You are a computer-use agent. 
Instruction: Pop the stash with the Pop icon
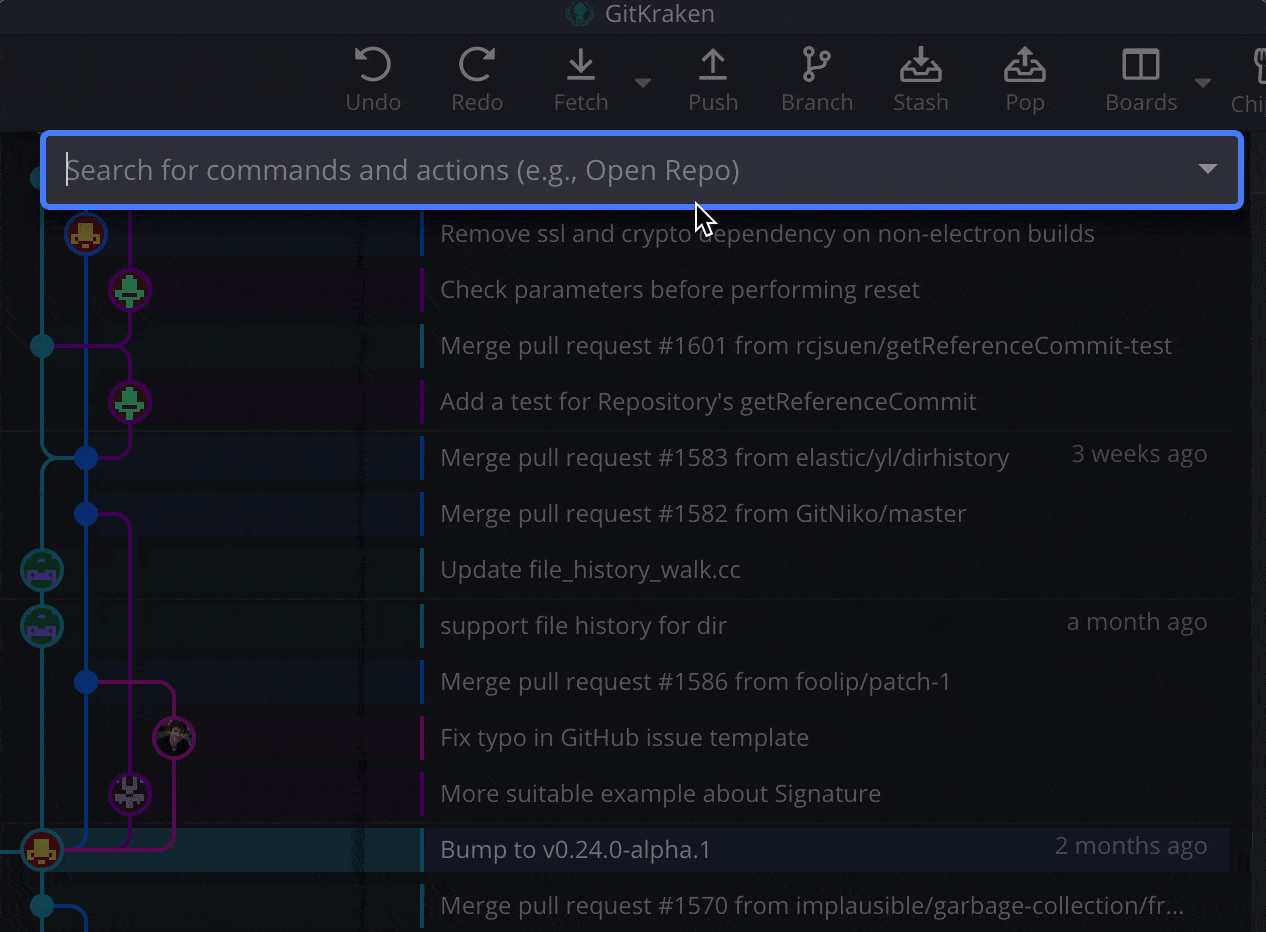point(1024,66)
